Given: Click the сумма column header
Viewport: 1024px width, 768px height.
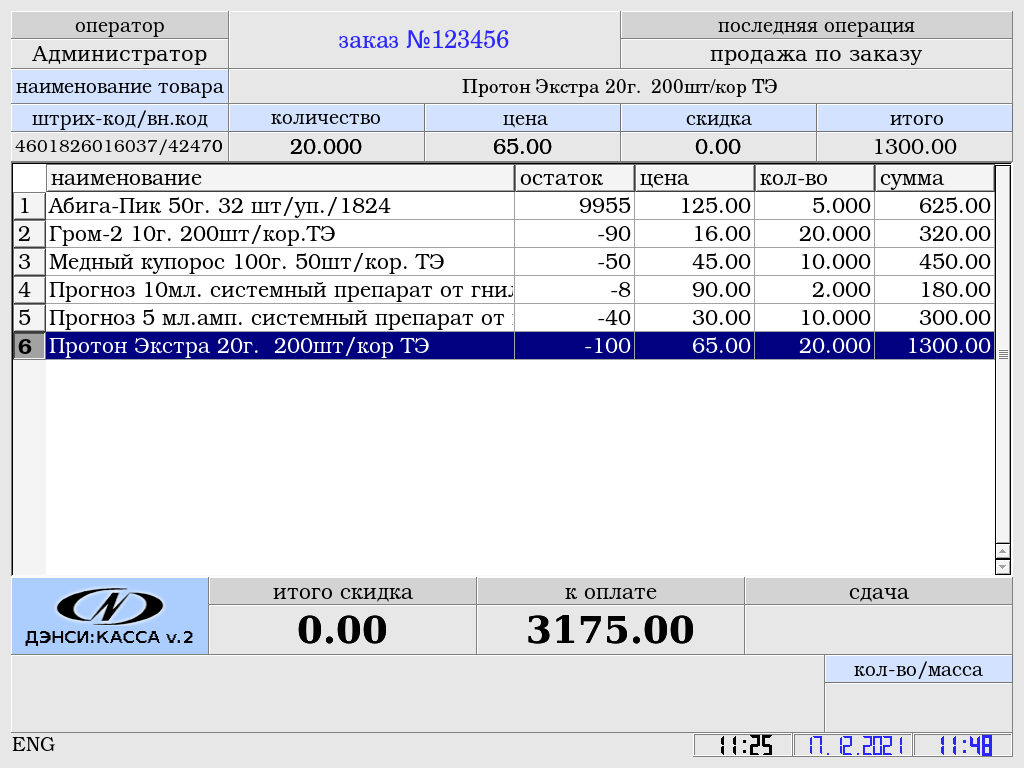Looking at the screenshot, I should (935, 178).
